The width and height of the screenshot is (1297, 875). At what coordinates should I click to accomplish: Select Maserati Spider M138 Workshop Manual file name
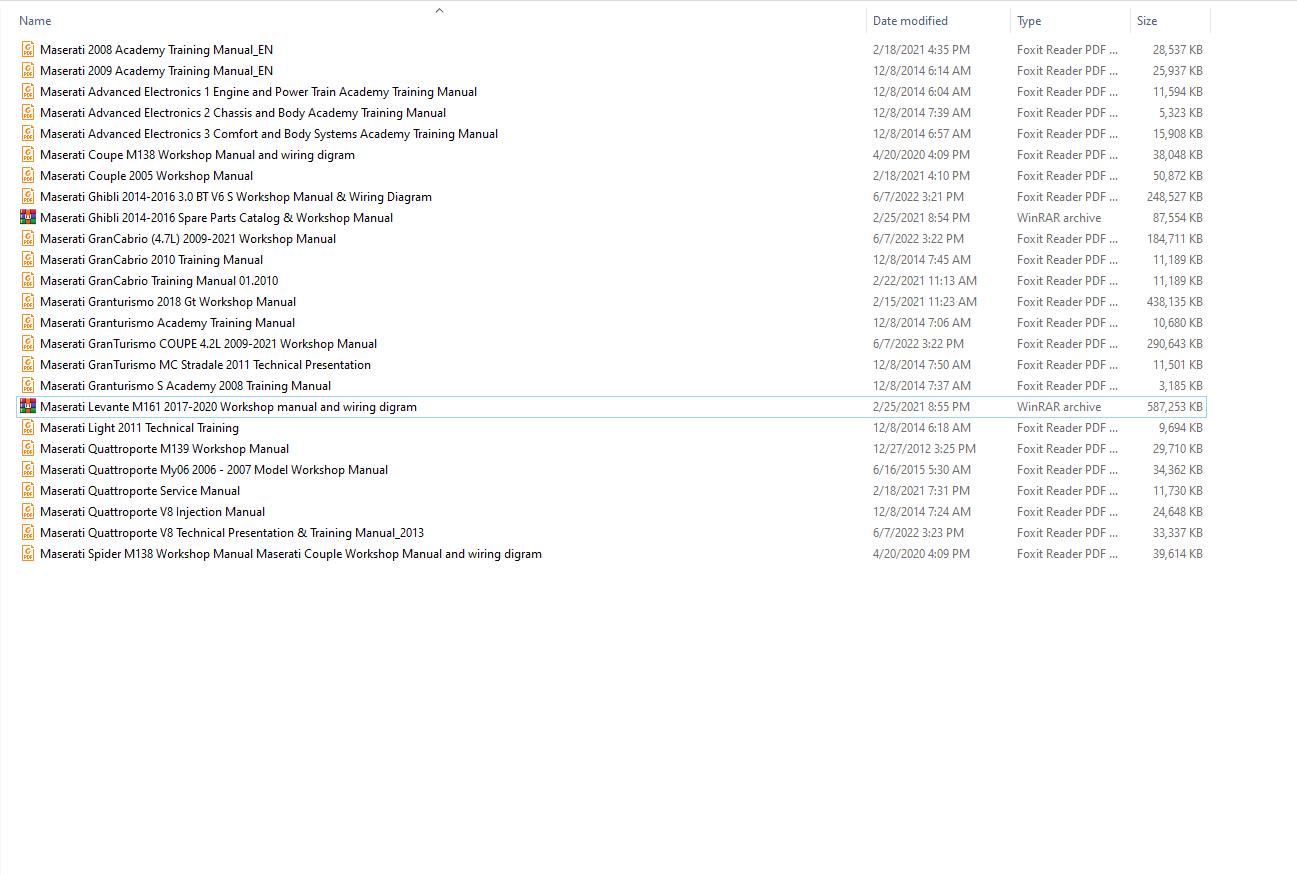(x=291, y=553)
